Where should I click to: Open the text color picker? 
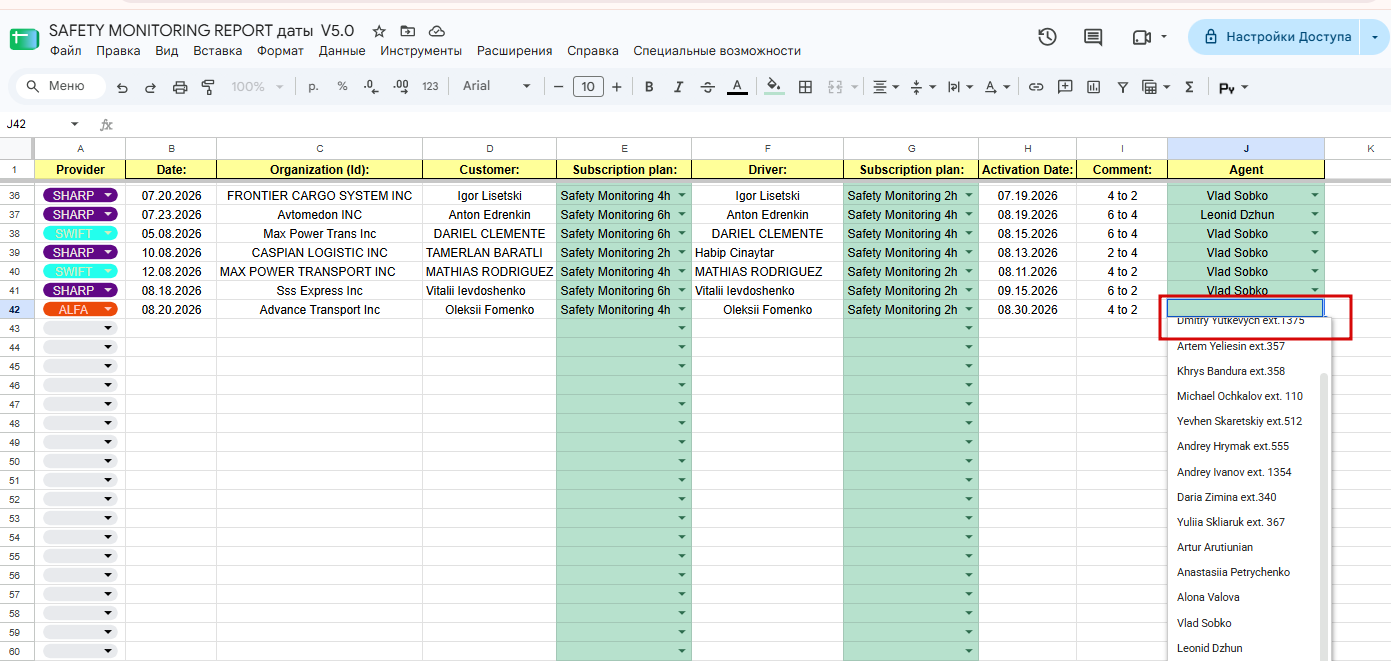[737, 87]
